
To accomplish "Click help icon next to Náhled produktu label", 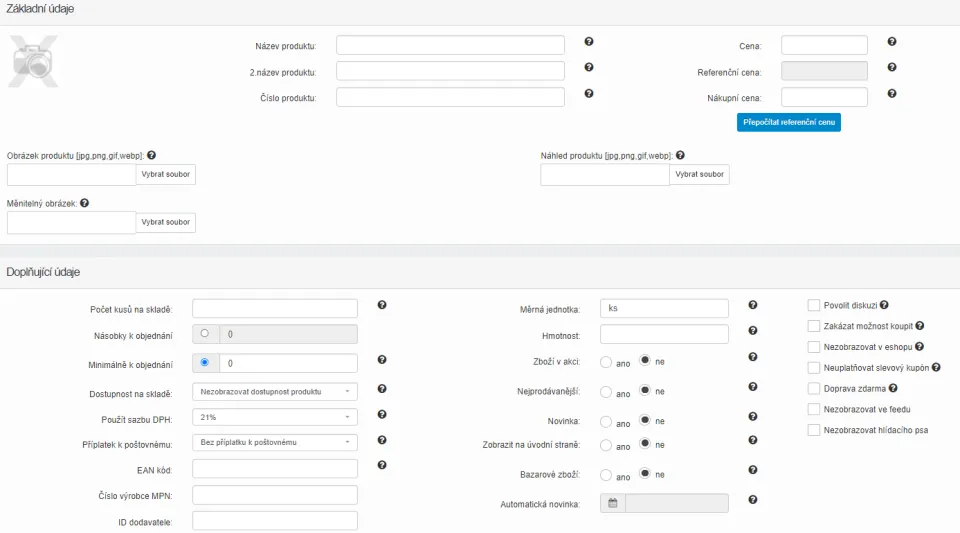I will coord(680,155).
